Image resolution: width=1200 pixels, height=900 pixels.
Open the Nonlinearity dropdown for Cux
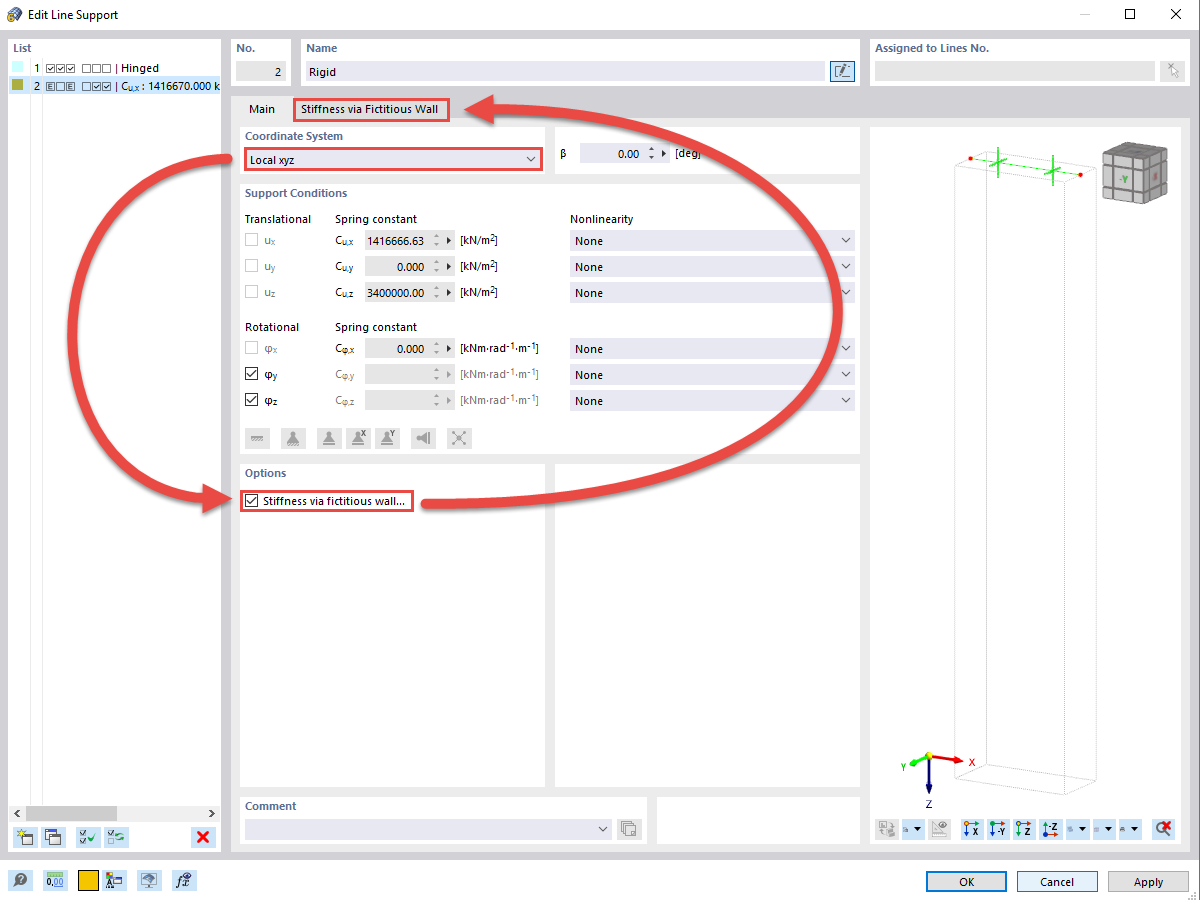pyautogui.click(x=846, y=240)
